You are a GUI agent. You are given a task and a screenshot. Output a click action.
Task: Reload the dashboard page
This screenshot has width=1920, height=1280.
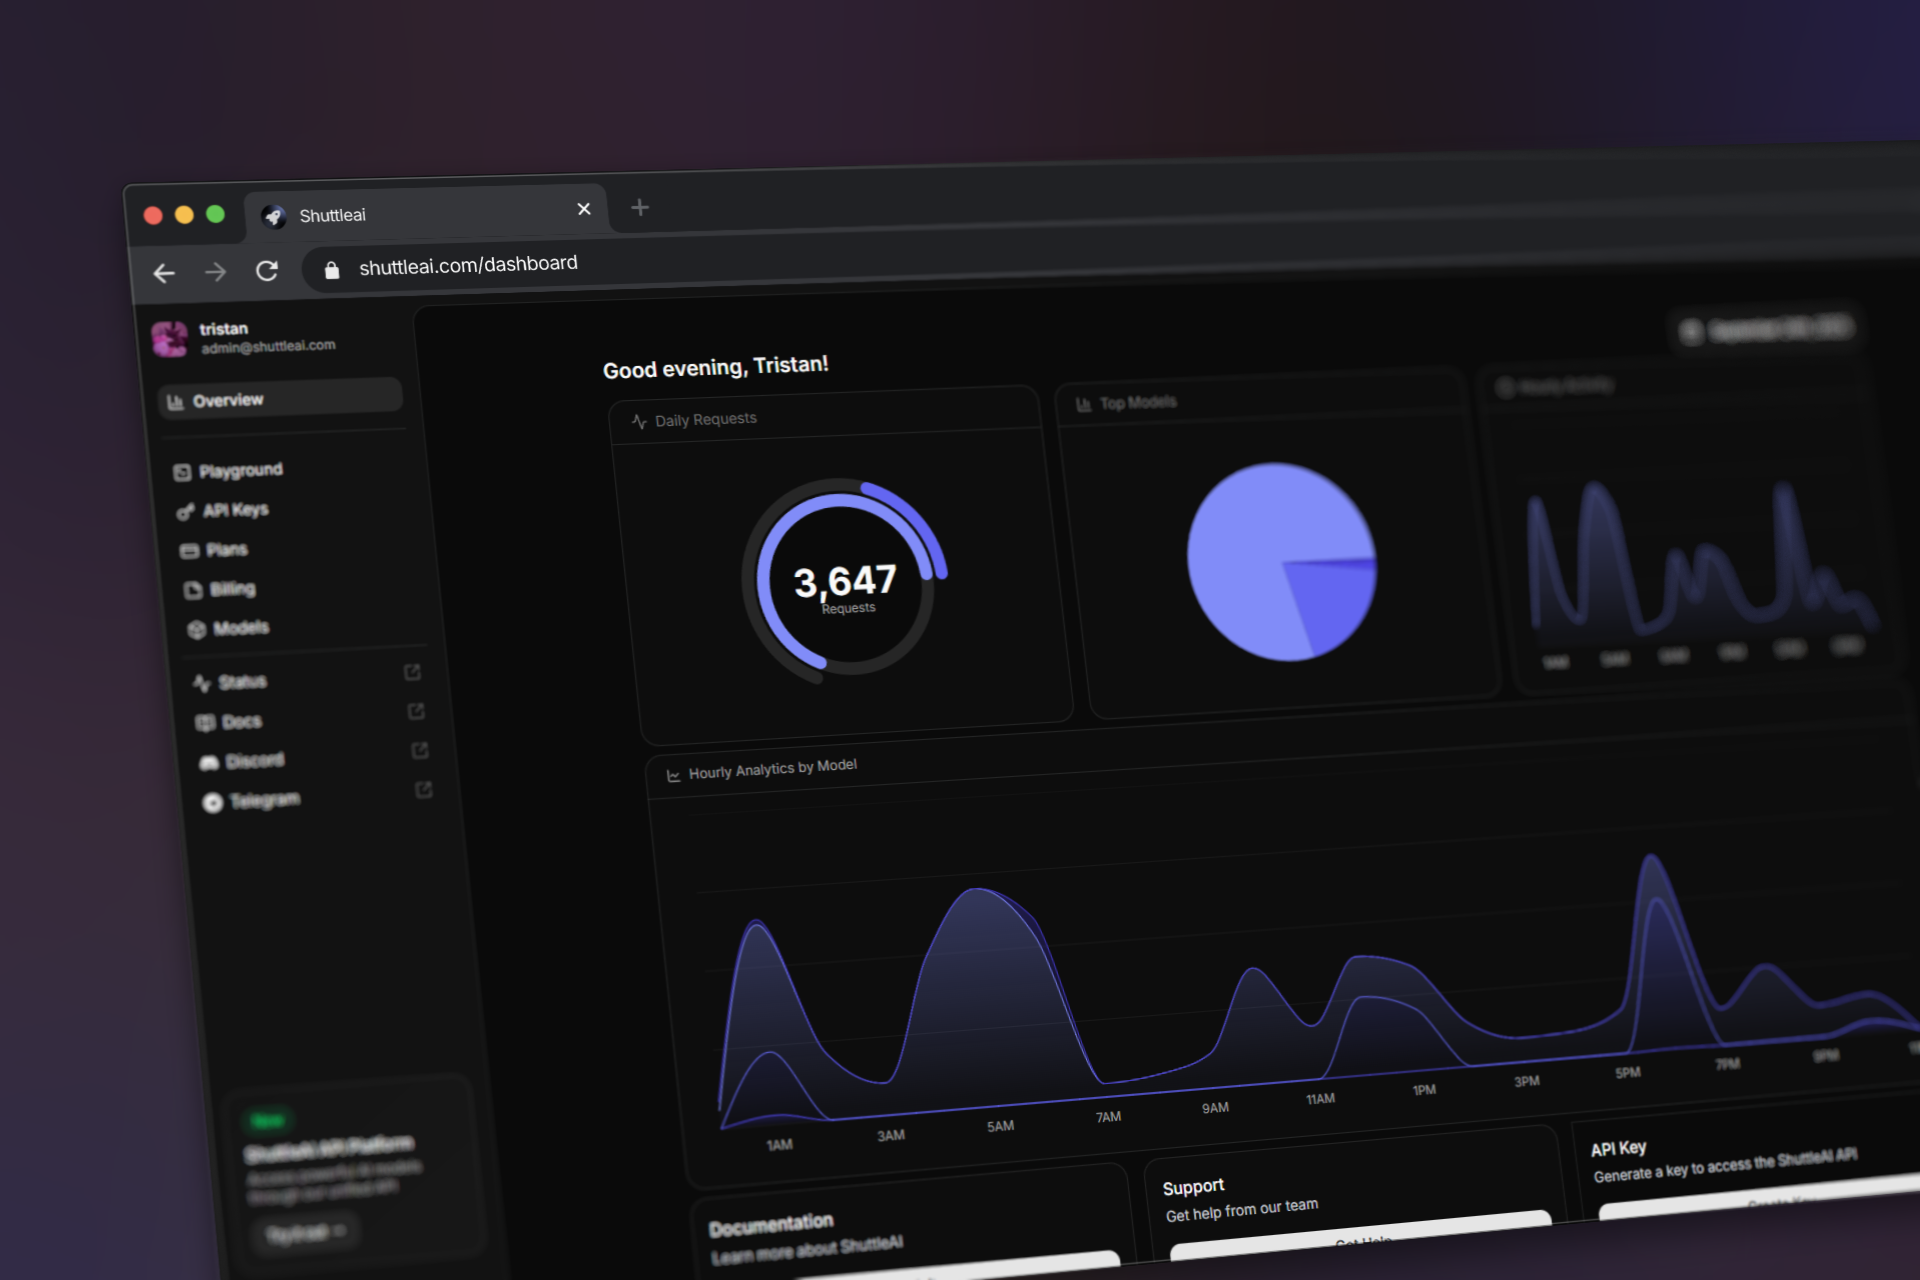click(267, 271)
